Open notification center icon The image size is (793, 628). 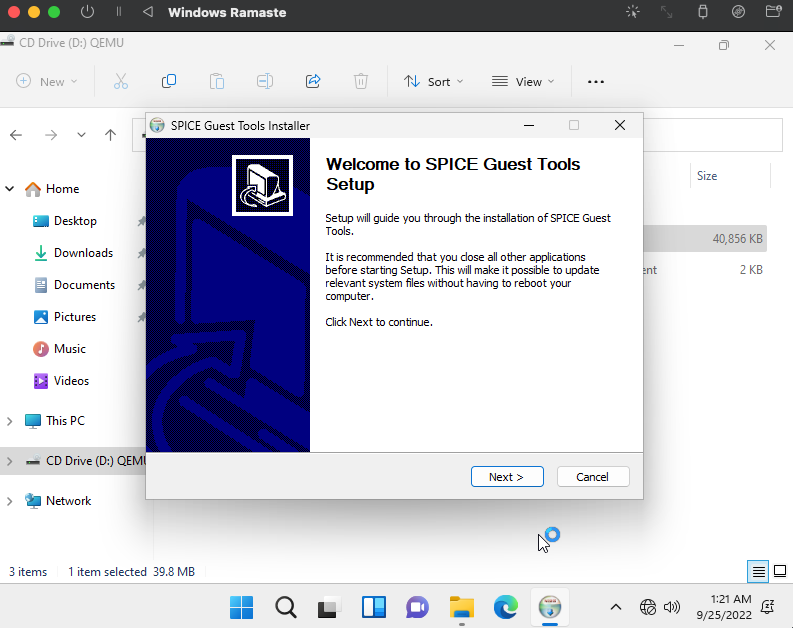click(768, 607)
